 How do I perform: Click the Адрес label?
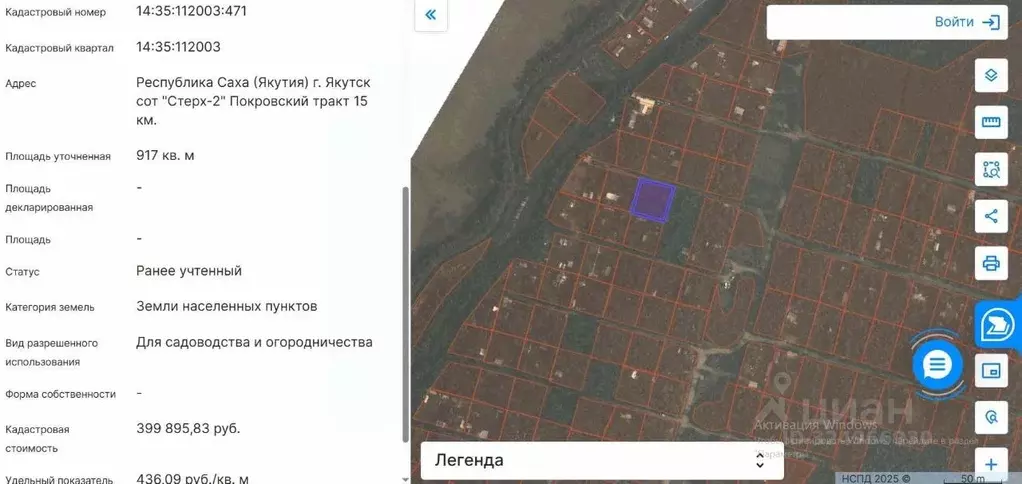coord(21,84)
